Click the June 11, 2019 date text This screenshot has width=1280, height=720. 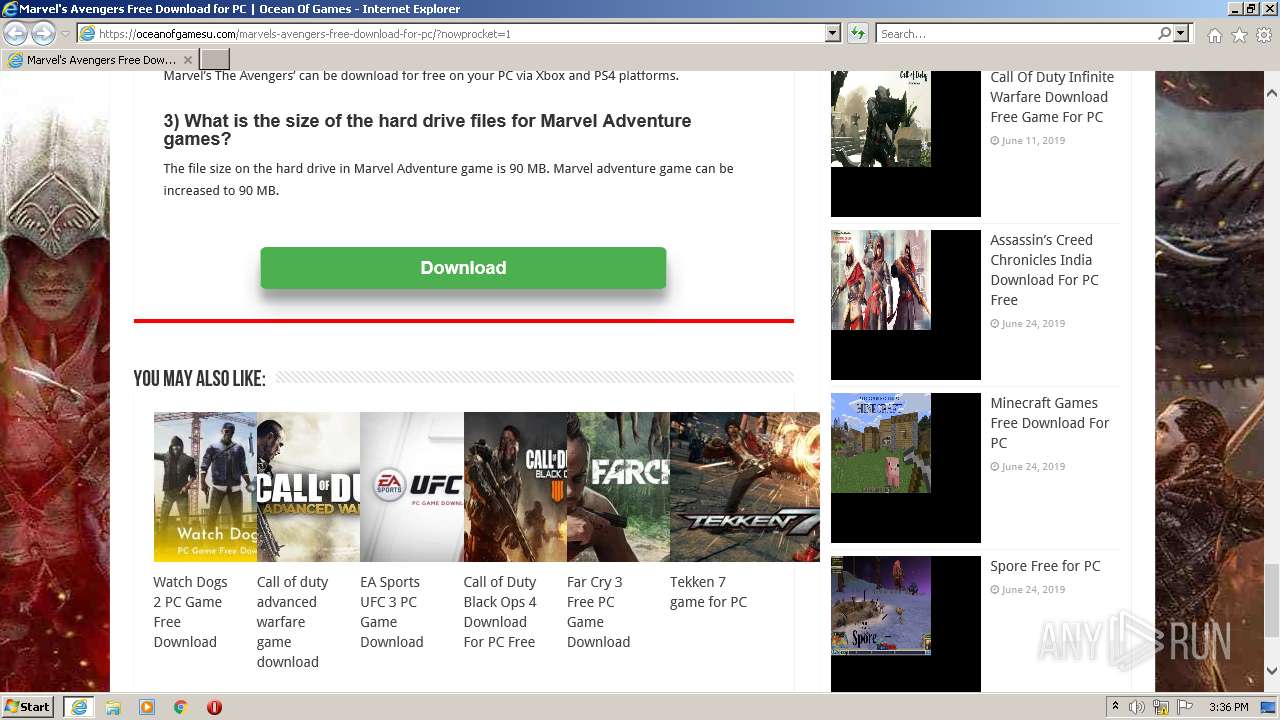pos(1033,141)
